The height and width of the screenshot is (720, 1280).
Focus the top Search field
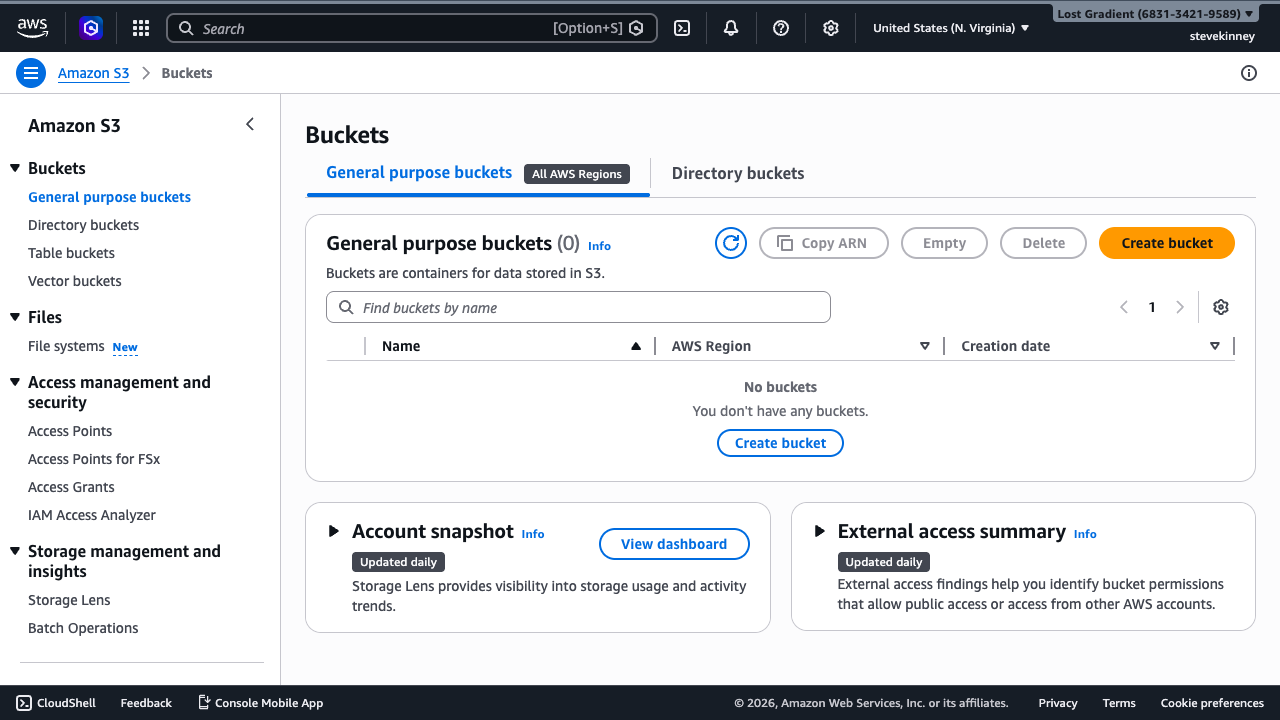pyautogui.click(x=412, y=28)
